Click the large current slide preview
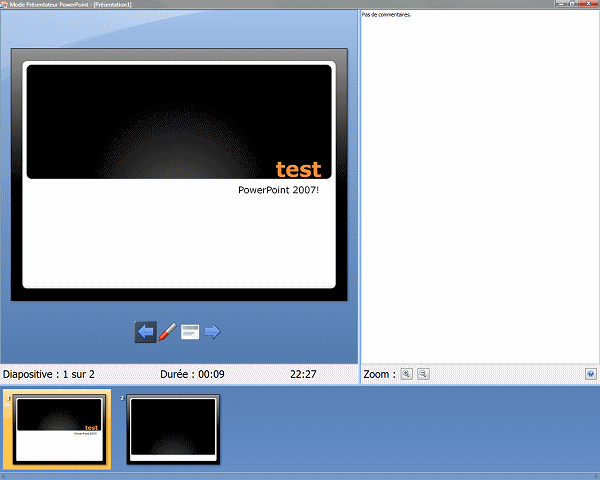Screen dimensions: 600x480 click(x=179, y=175)
